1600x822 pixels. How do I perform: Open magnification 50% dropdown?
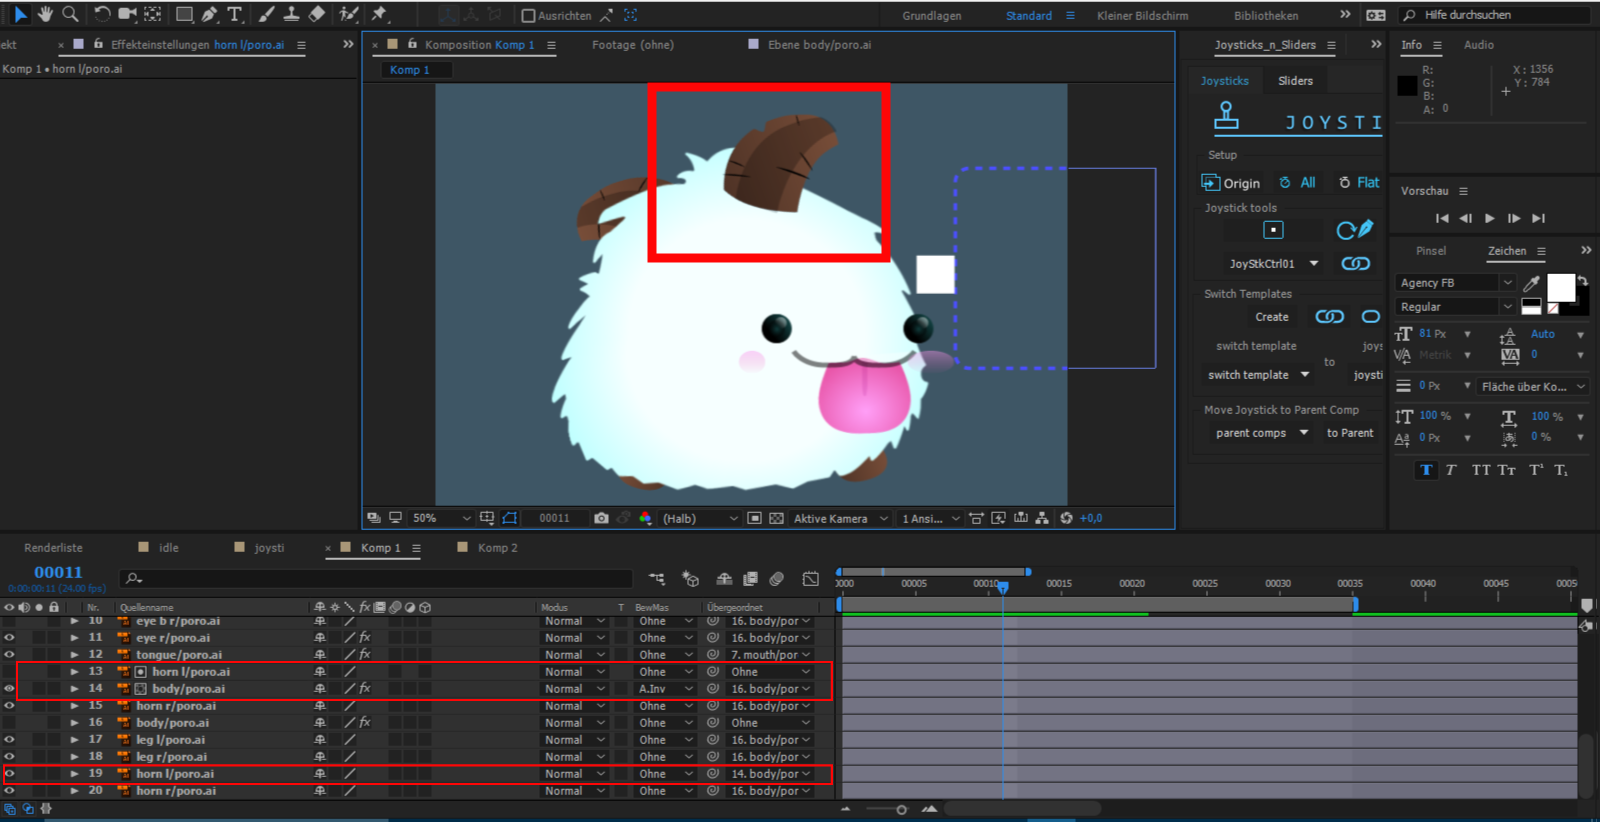pyautogui.click(x=441, y=518)
